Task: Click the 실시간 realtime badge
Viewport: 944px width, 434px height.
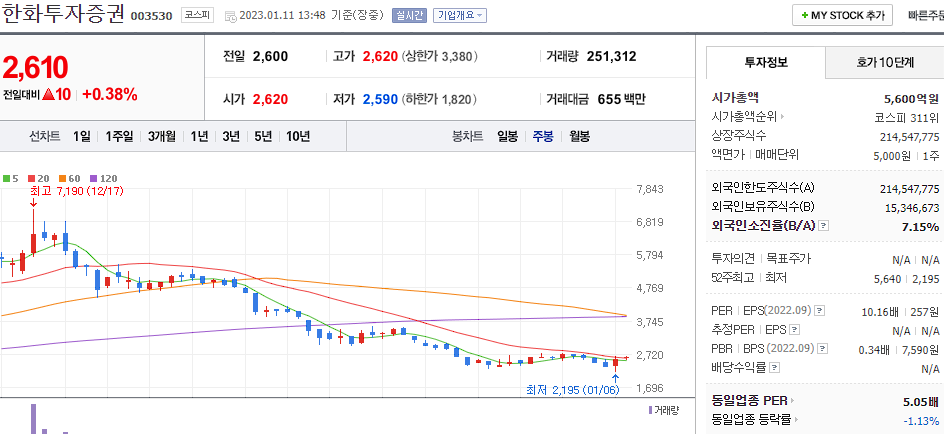Action: (409, 16)
